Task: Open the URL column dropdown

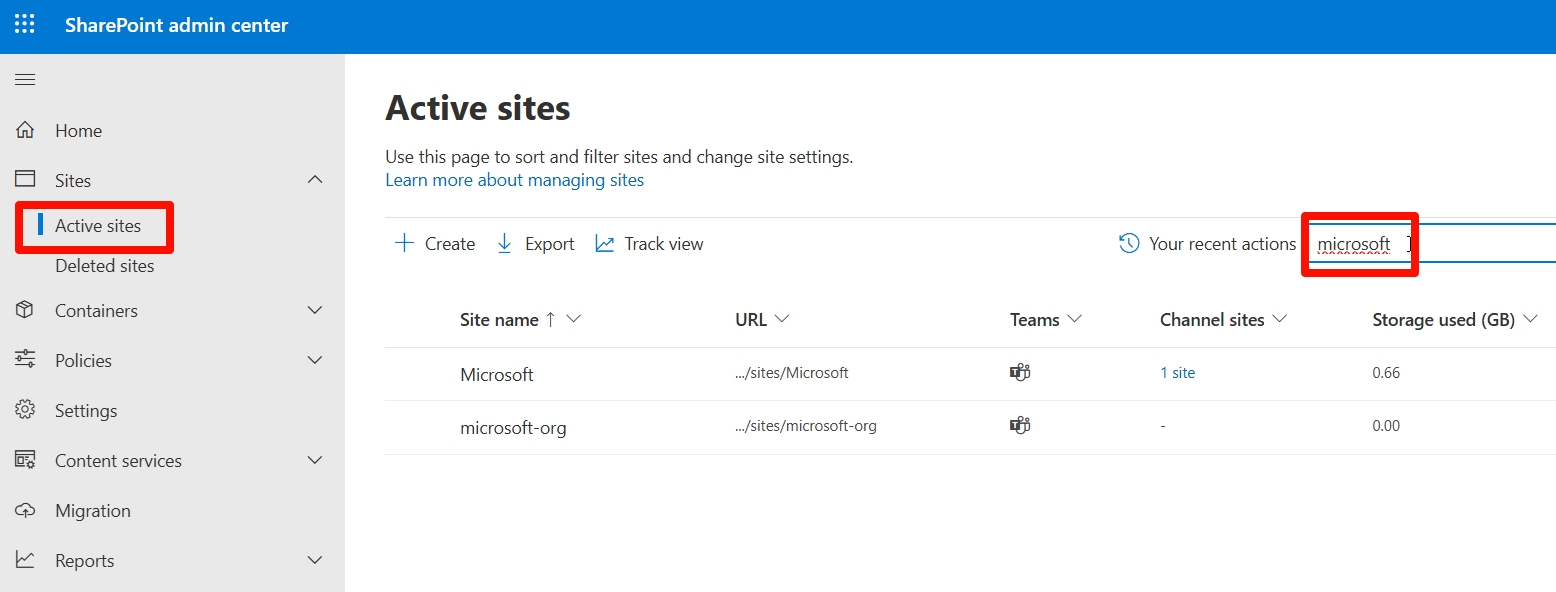Action: point(782,320)
